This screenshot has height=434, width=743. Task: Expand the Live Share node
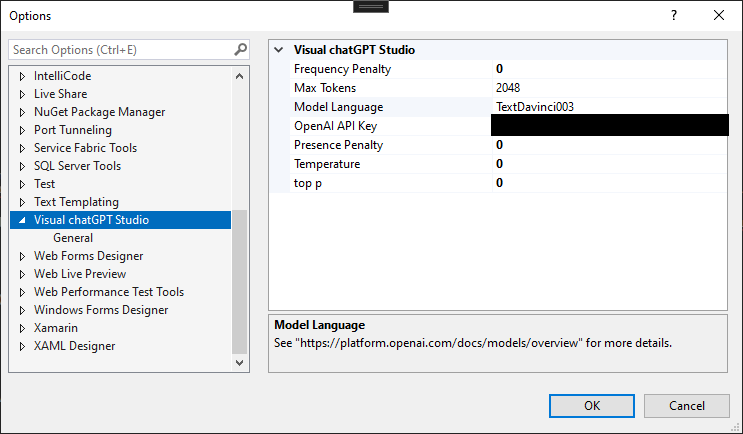tap(22, 94)
